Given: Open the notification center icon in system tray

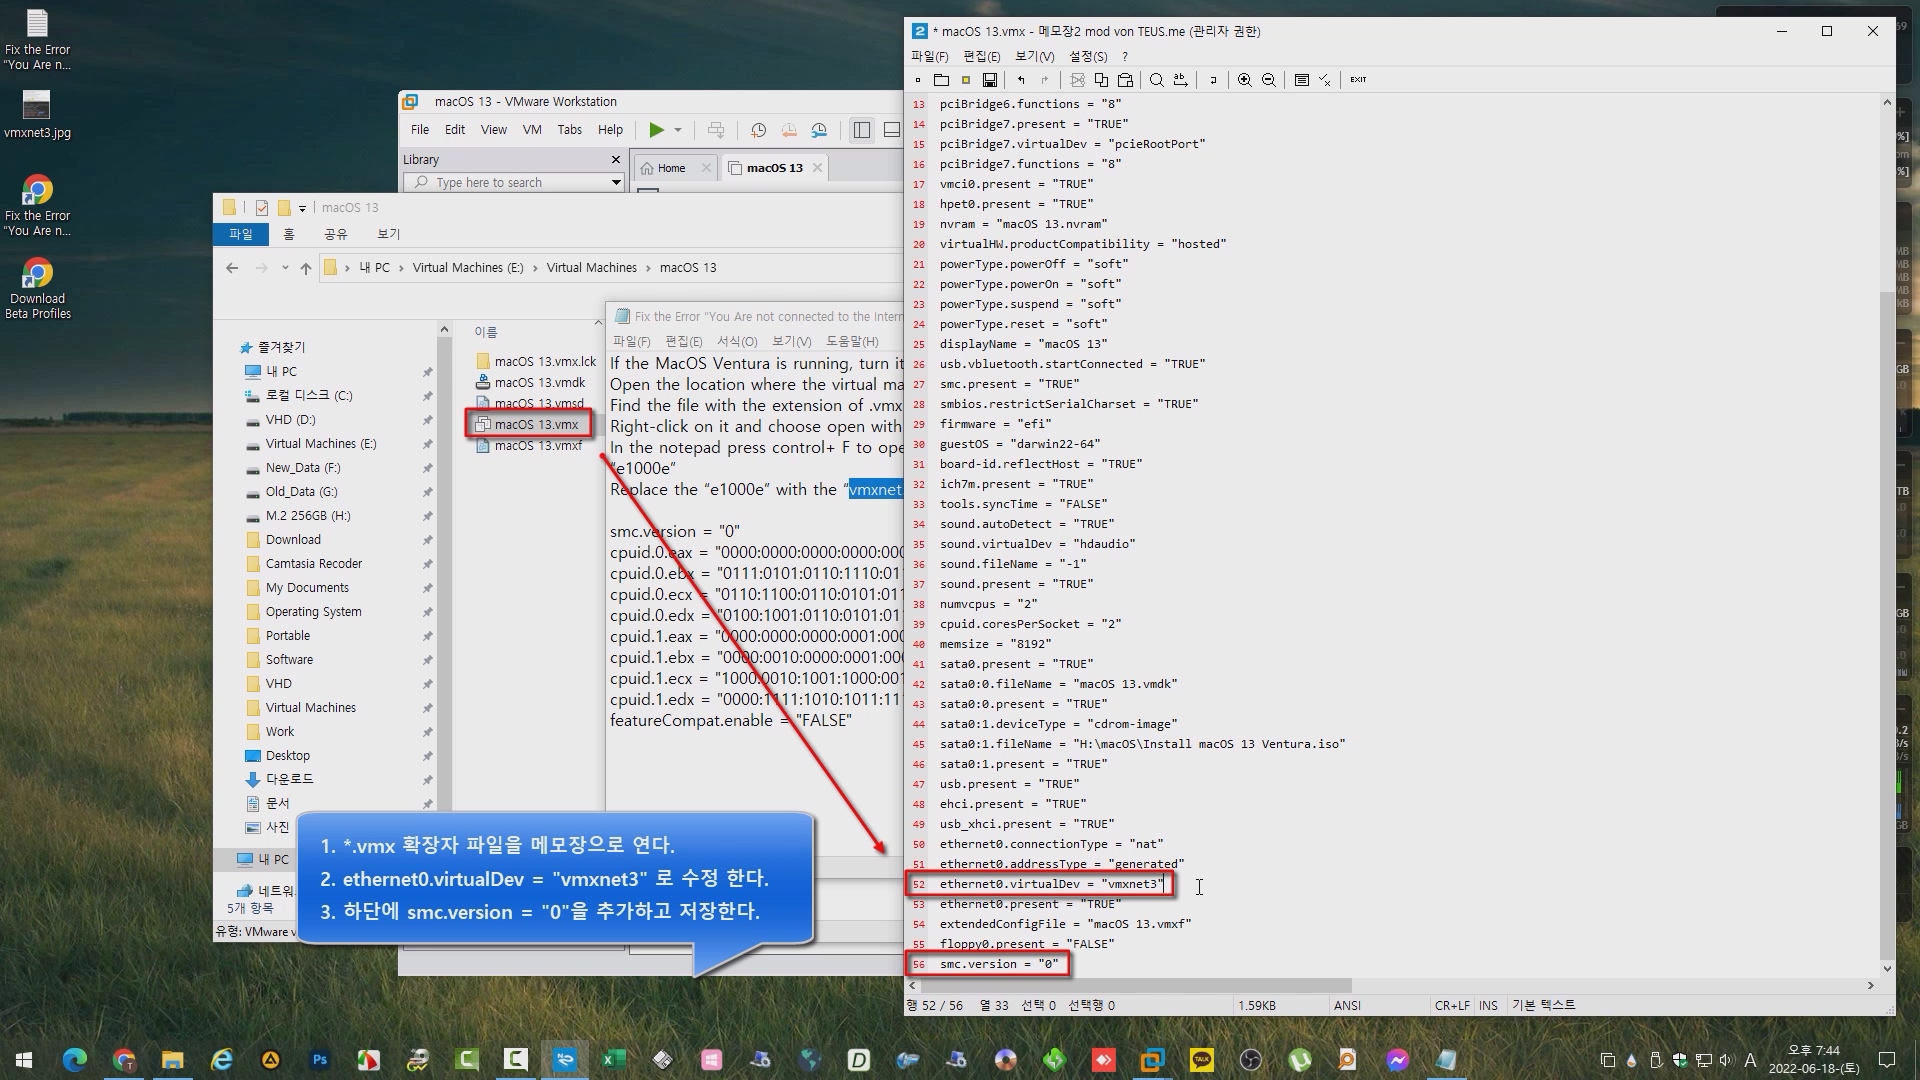Looking at the screenshot, I should coord(1887,1060).
